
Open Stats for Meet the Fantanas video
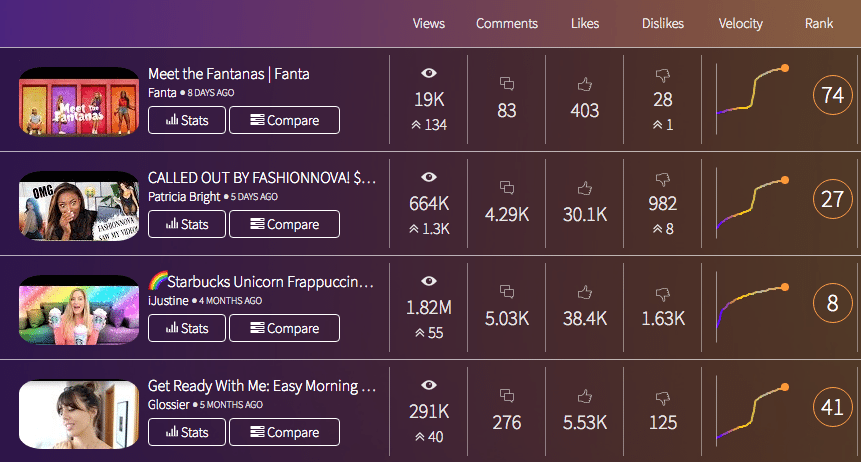coord(187,120)
